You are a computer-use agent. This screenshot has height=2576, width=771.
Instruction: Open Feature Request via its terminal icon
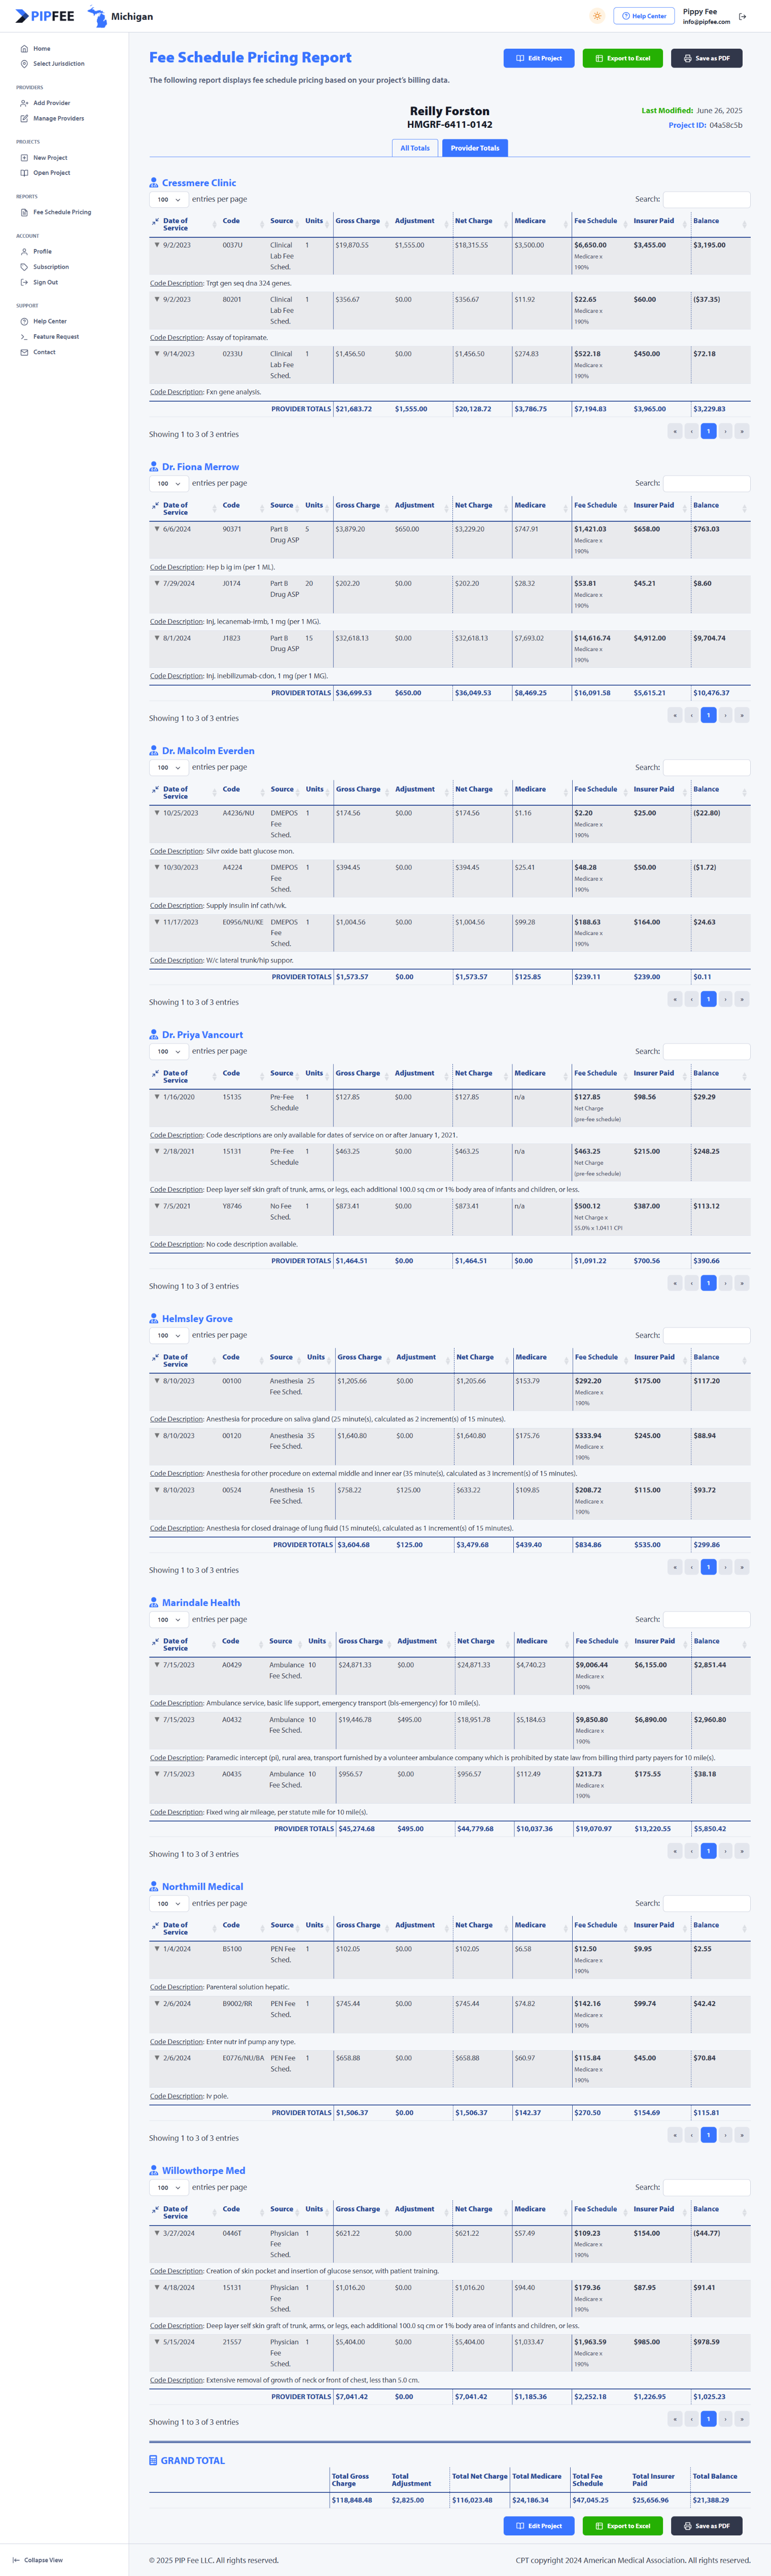click(x=24, y=337)
